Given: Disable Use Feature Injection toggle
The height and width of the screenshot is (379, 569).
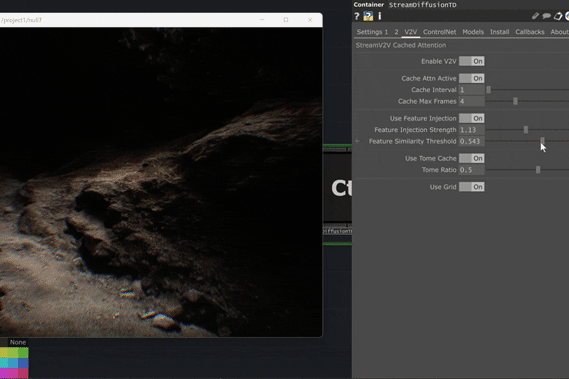Looking at the screenshot, I should pos(471,118).
